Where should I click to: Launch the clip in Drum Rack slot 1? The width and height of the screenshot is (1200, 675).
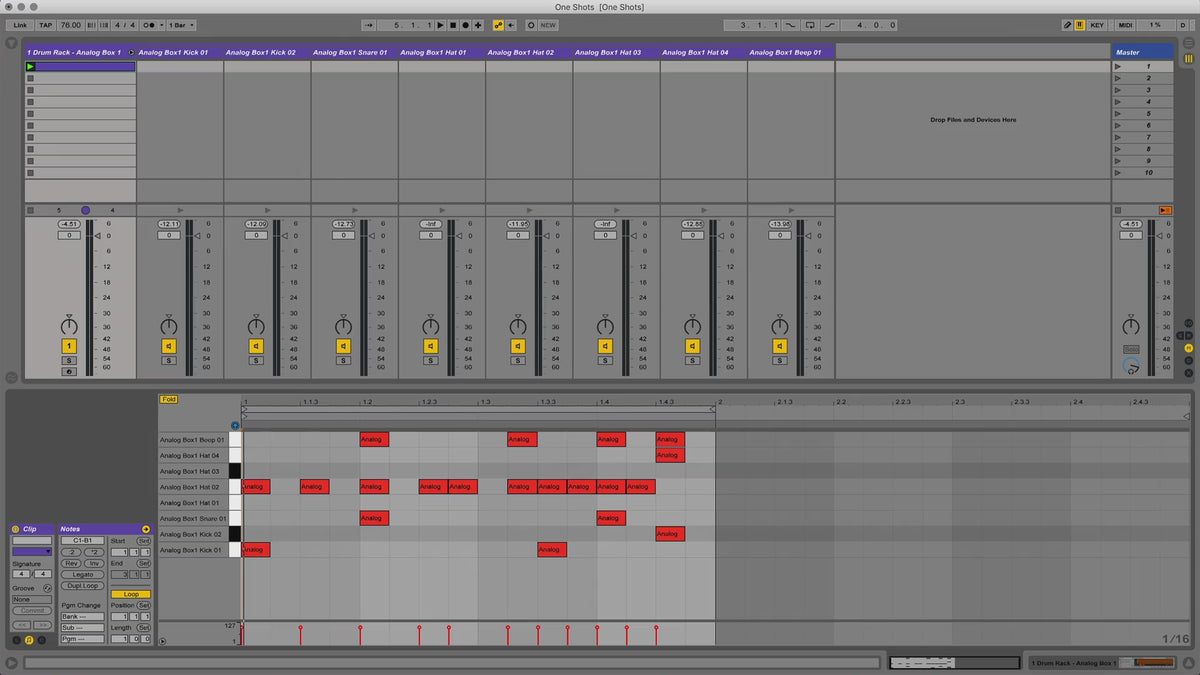pyautogui.click(x=30, y=67)
